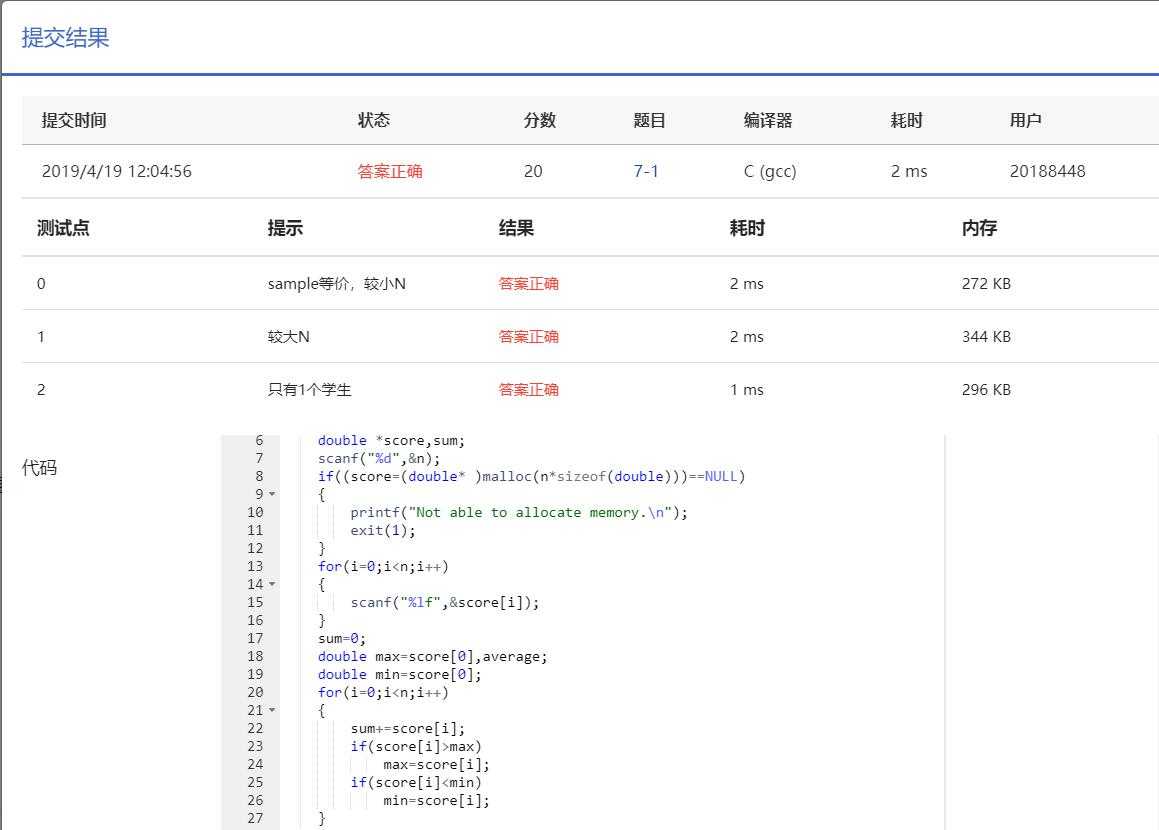
Task: Click code line 10 printf statement
Action: click(519, 513)
